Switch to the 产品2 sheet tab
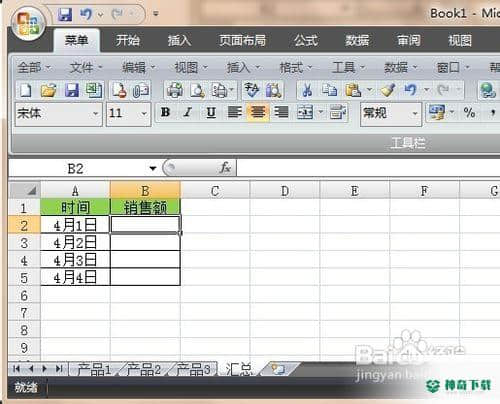500x404 pixels. coord(144,369)
